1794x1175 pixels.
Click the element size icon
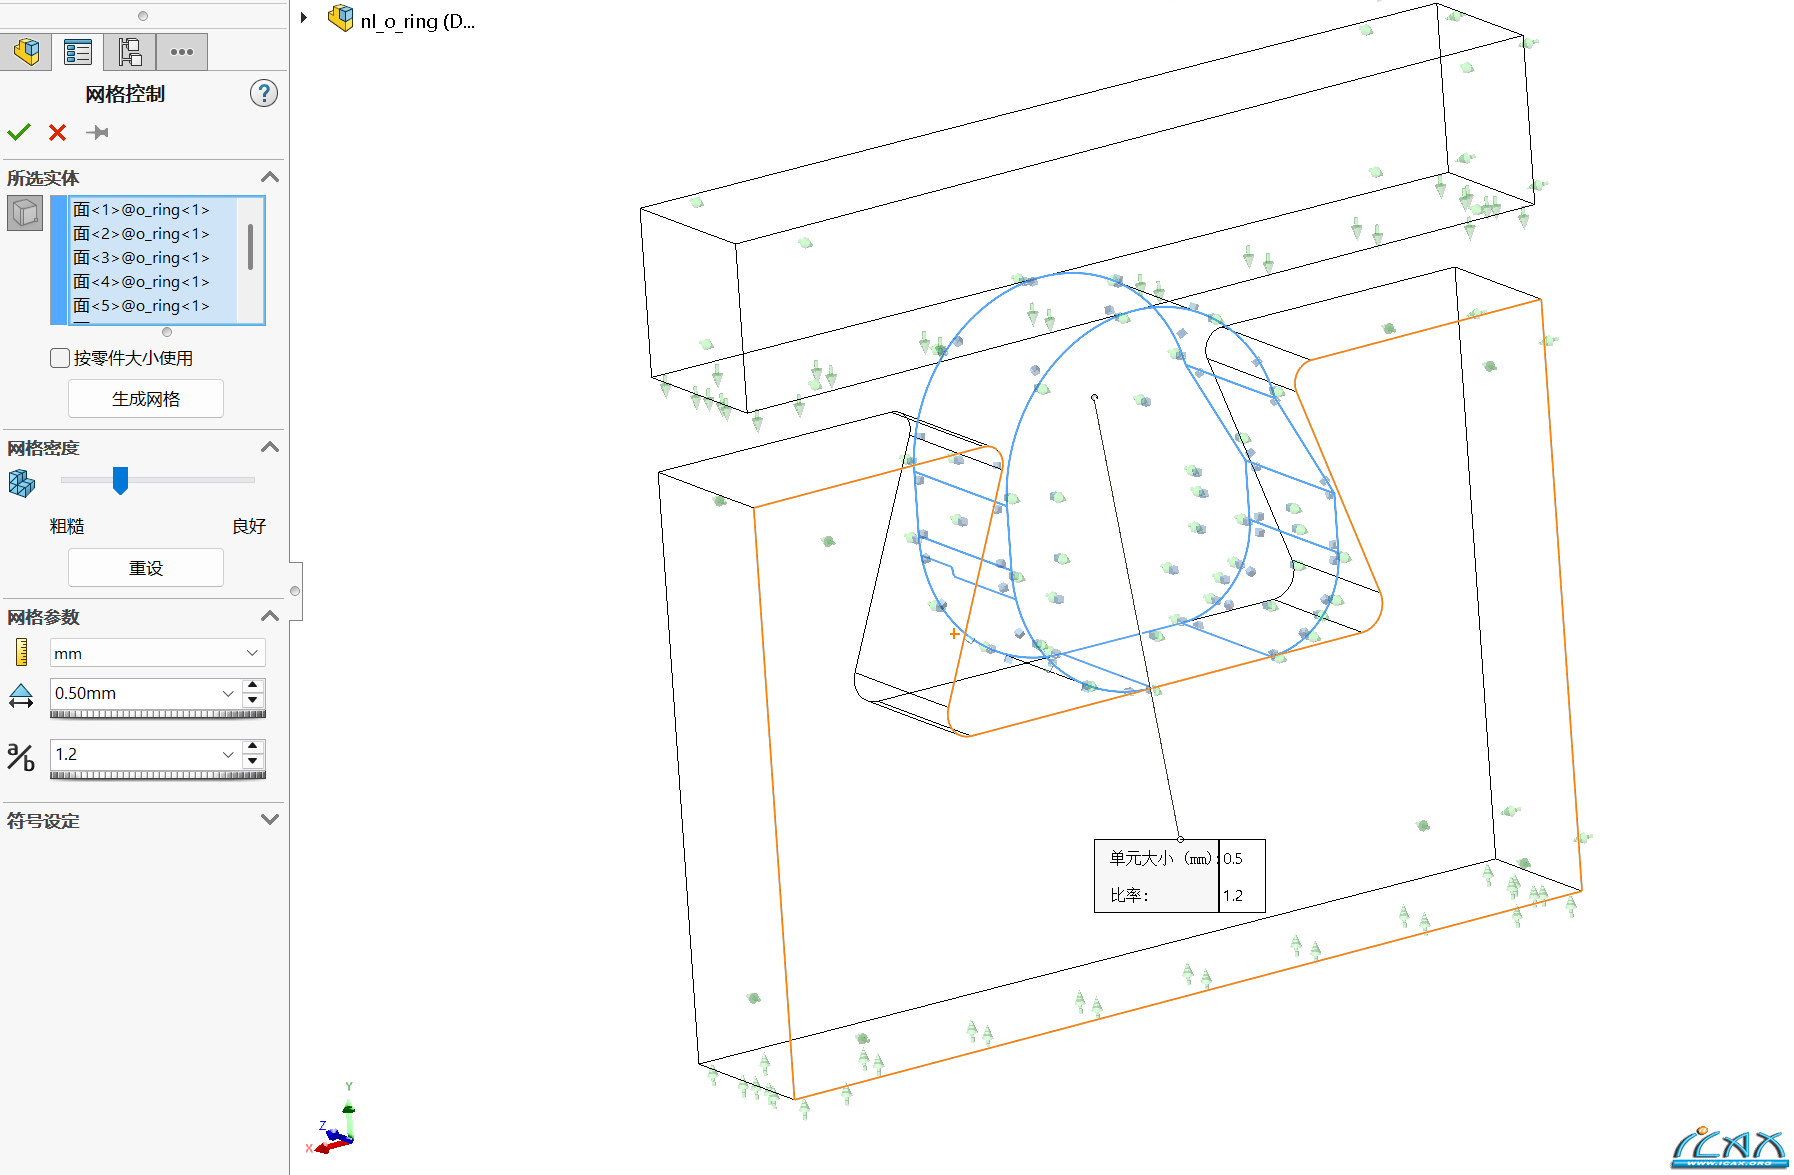tap(21, 696)
